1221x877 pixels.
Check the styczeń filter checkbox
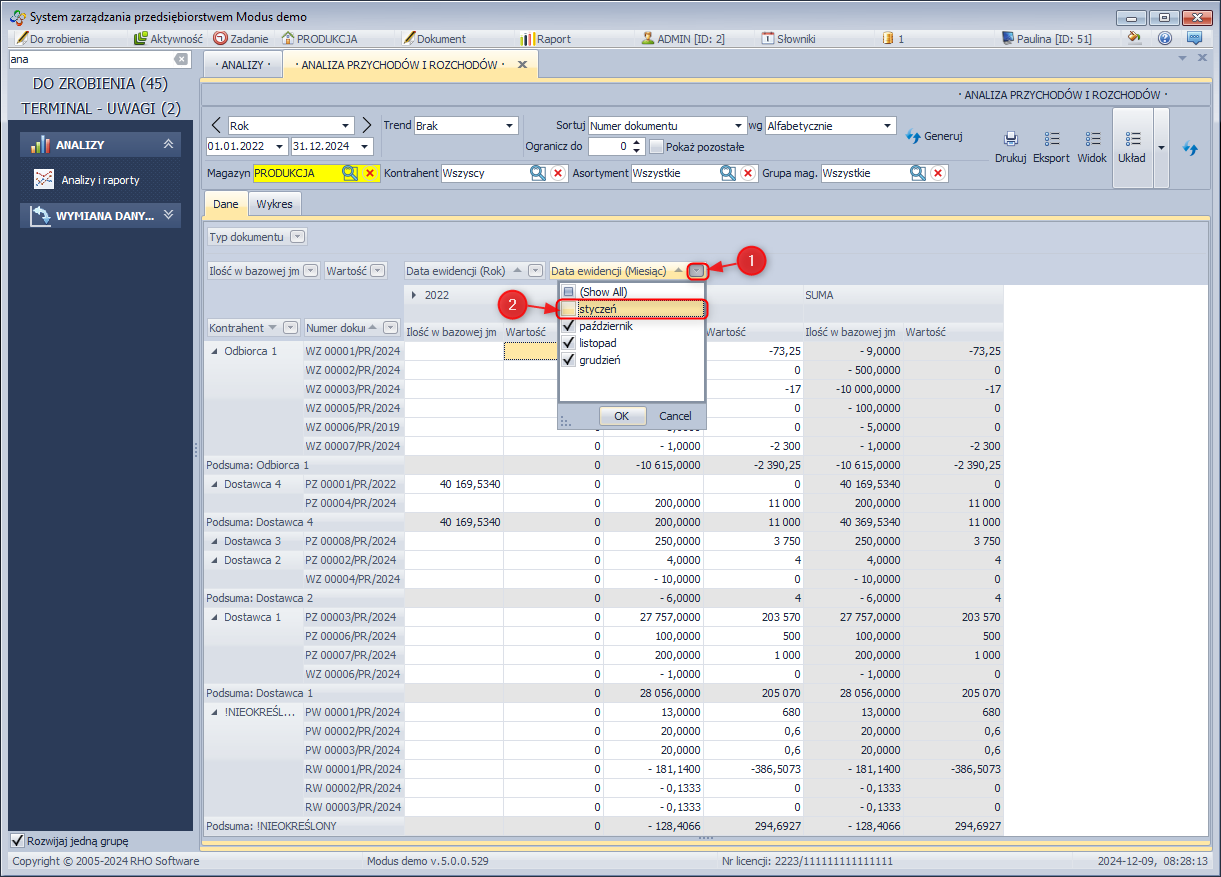click(568, 309)
